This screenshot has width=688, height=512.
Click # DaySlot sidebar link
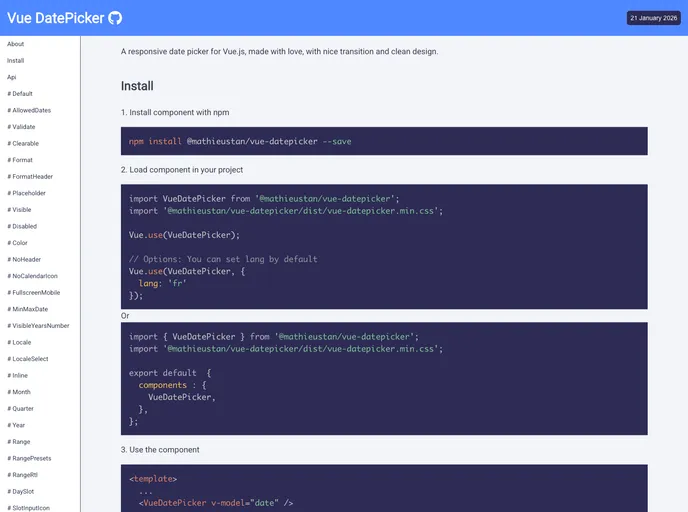(21, 491)
